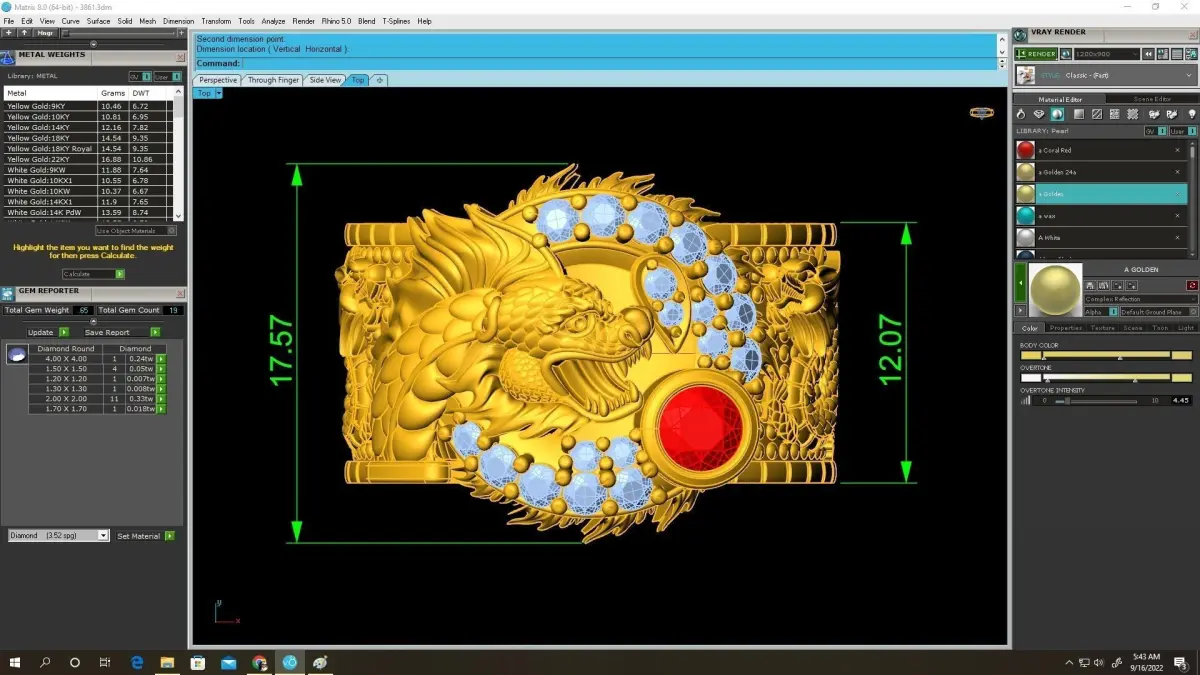Open the T-Splines menu
This screenshot has height=675, width=1200.
click(396, 21)
